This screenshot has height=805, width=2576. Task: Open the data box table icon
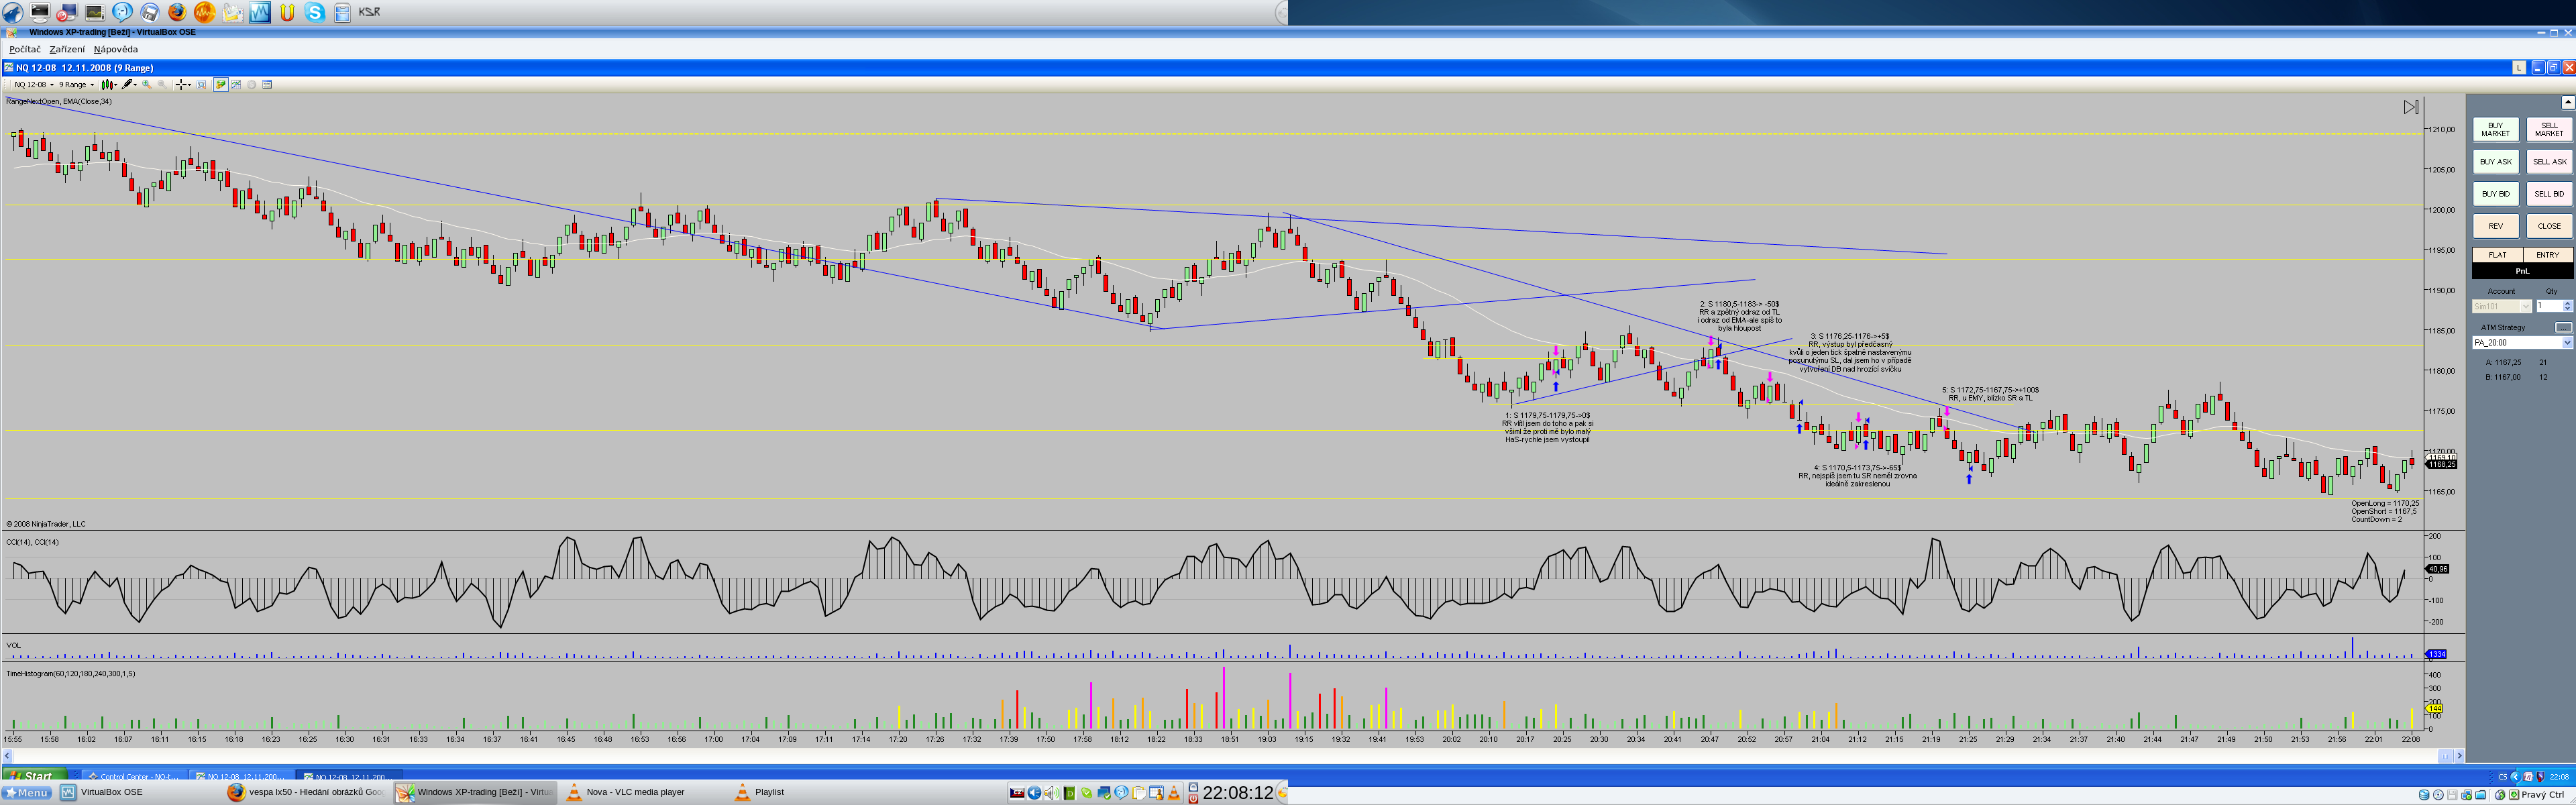[267, 85]
